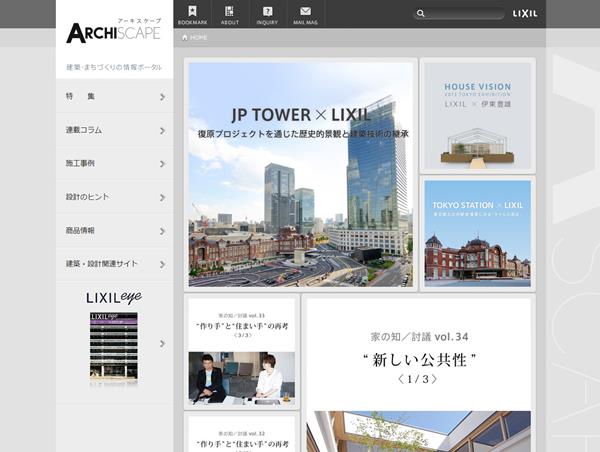Image resolution: width=600 pixels, height=452 pixels.
Task: Open the 商品情報 sidebar menu item
Action: [x=114, y=230]
